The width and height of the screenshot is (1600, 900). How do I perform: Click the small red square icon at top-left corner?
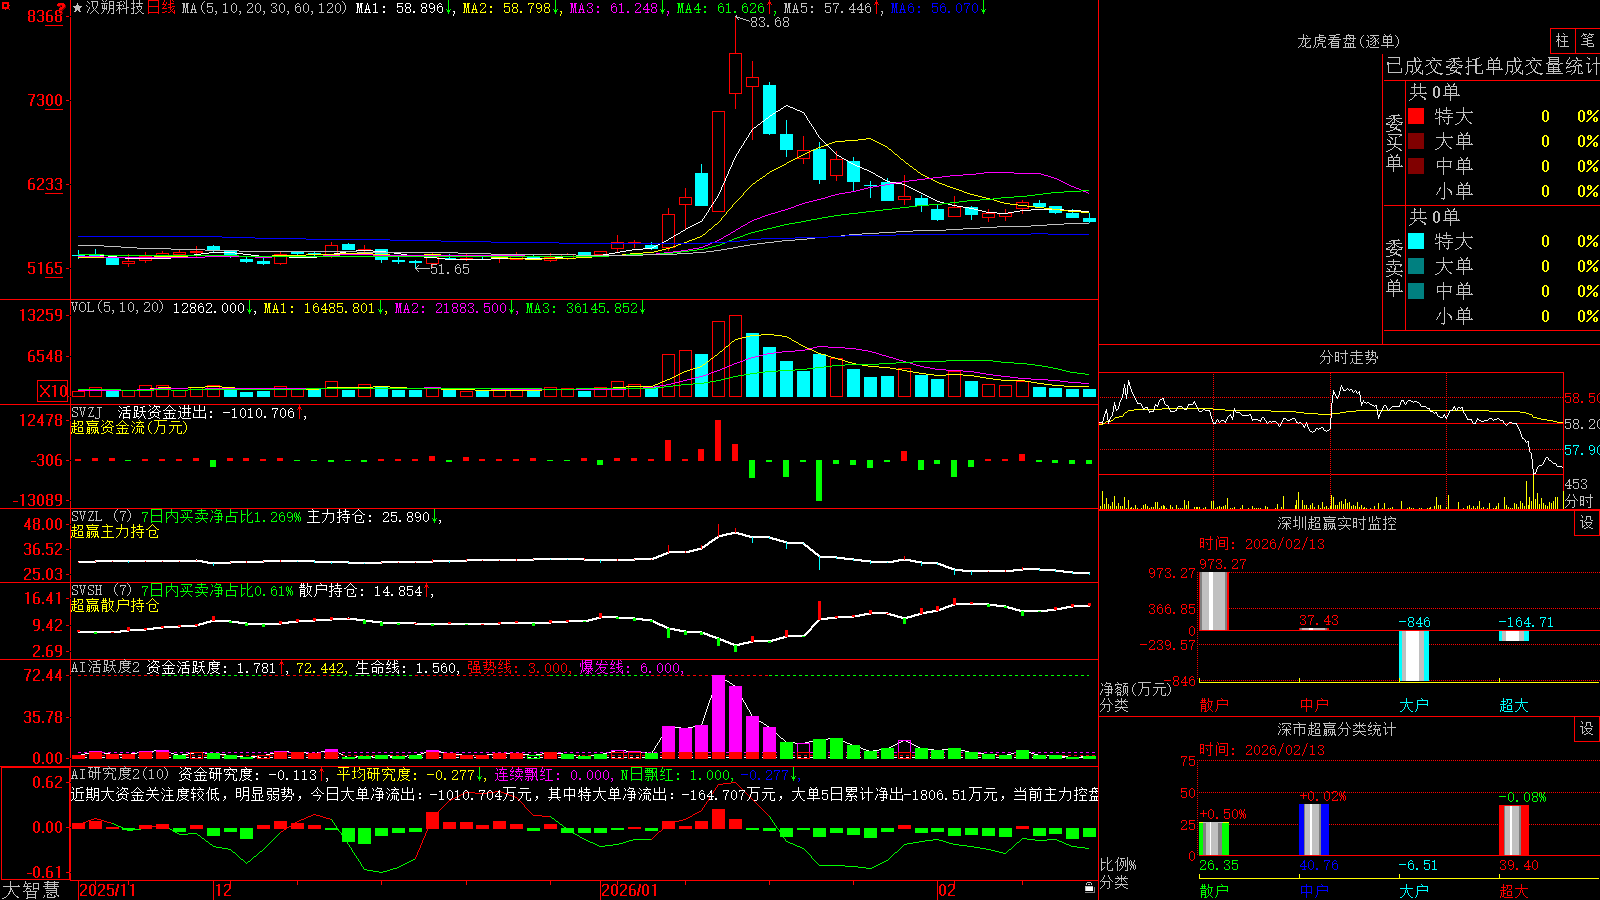click(6, 6)
